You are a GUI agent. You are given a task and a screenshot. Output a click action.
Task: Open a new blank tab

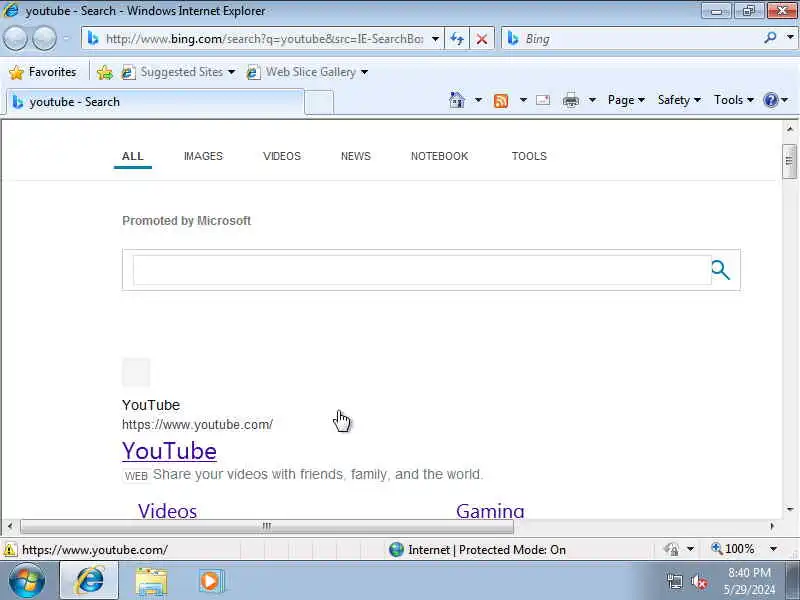[x=319, y=103]
